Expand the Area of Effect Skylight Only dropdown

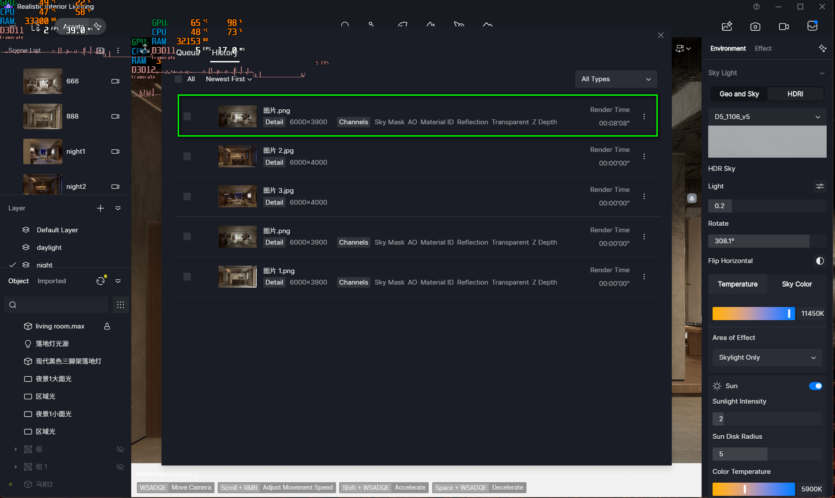point(766,357)
